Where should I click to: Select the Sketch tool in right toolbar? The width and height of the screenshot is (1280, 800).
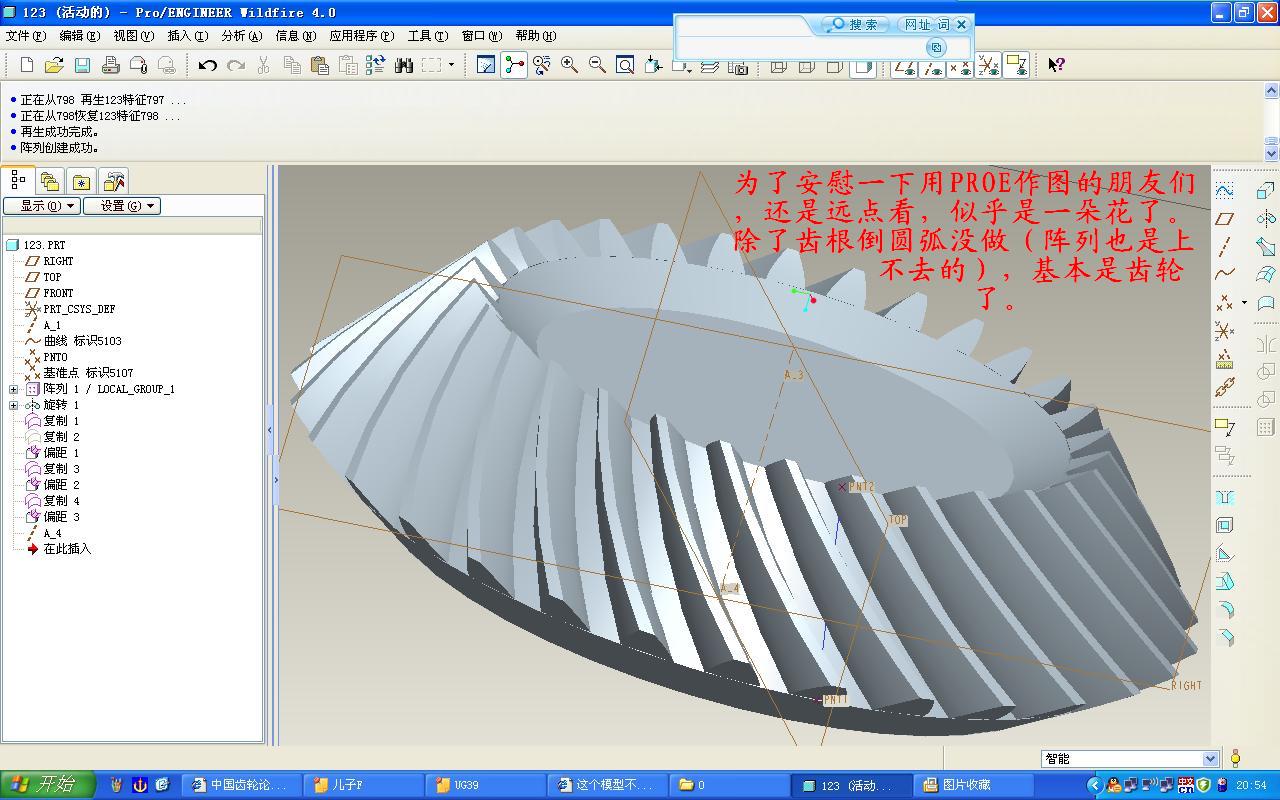(x=1224, y=190)
